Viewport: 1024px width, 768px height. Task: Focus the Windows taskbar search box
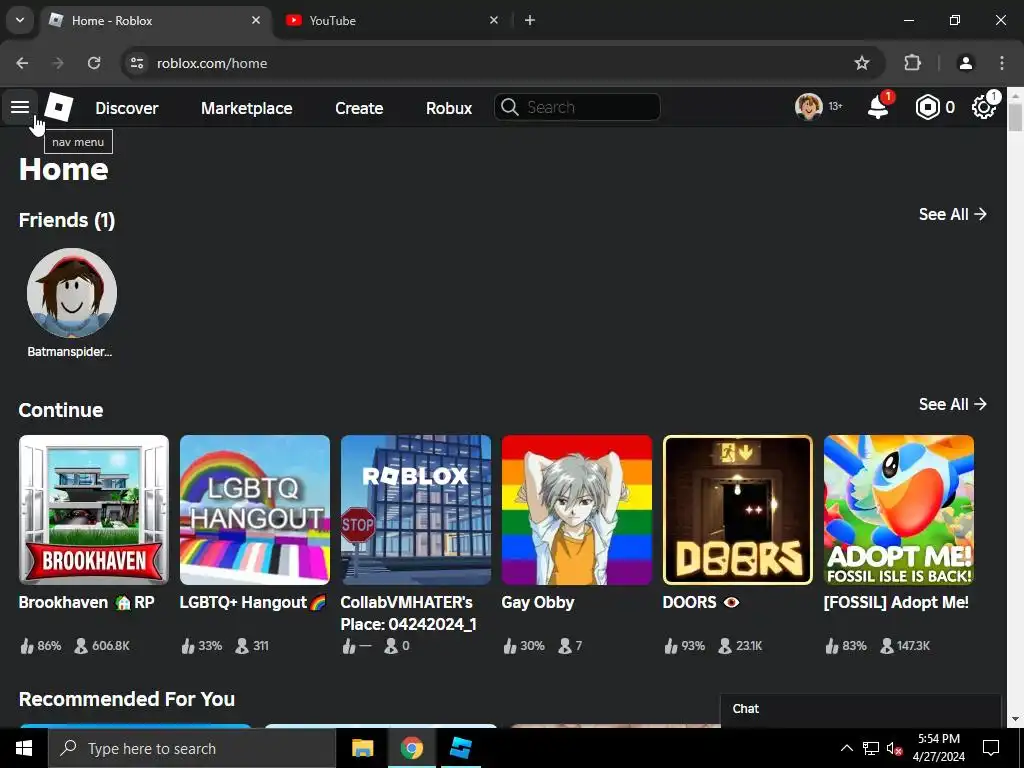click(191, 748)
